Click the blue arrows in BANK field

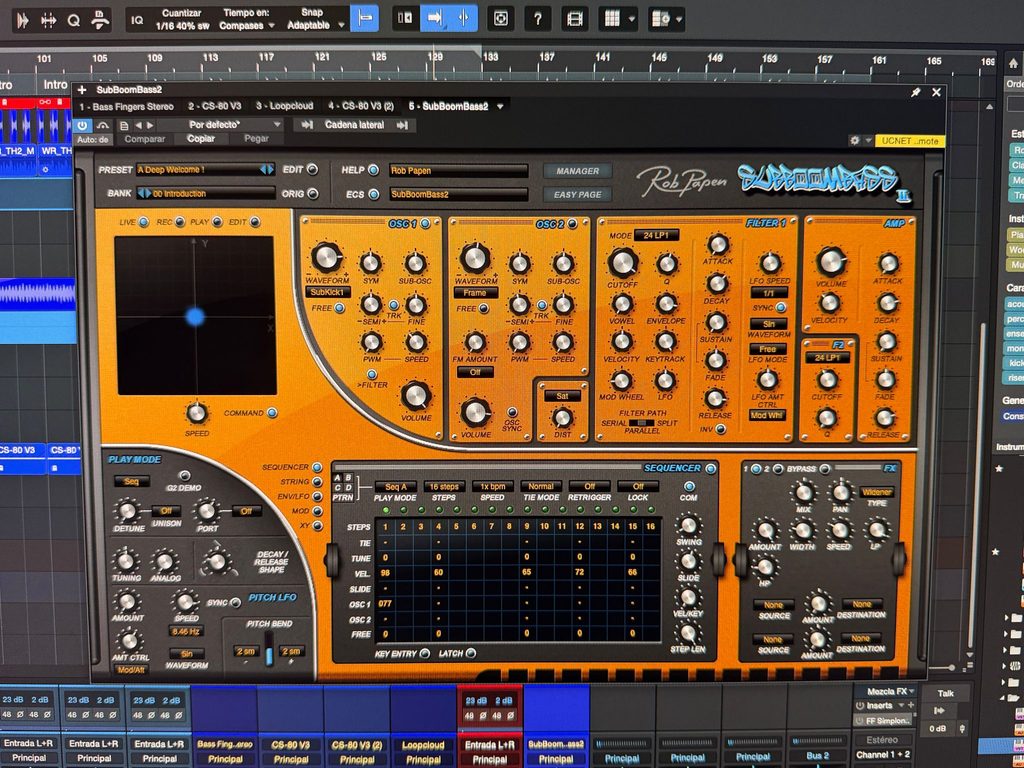[144, 193]
